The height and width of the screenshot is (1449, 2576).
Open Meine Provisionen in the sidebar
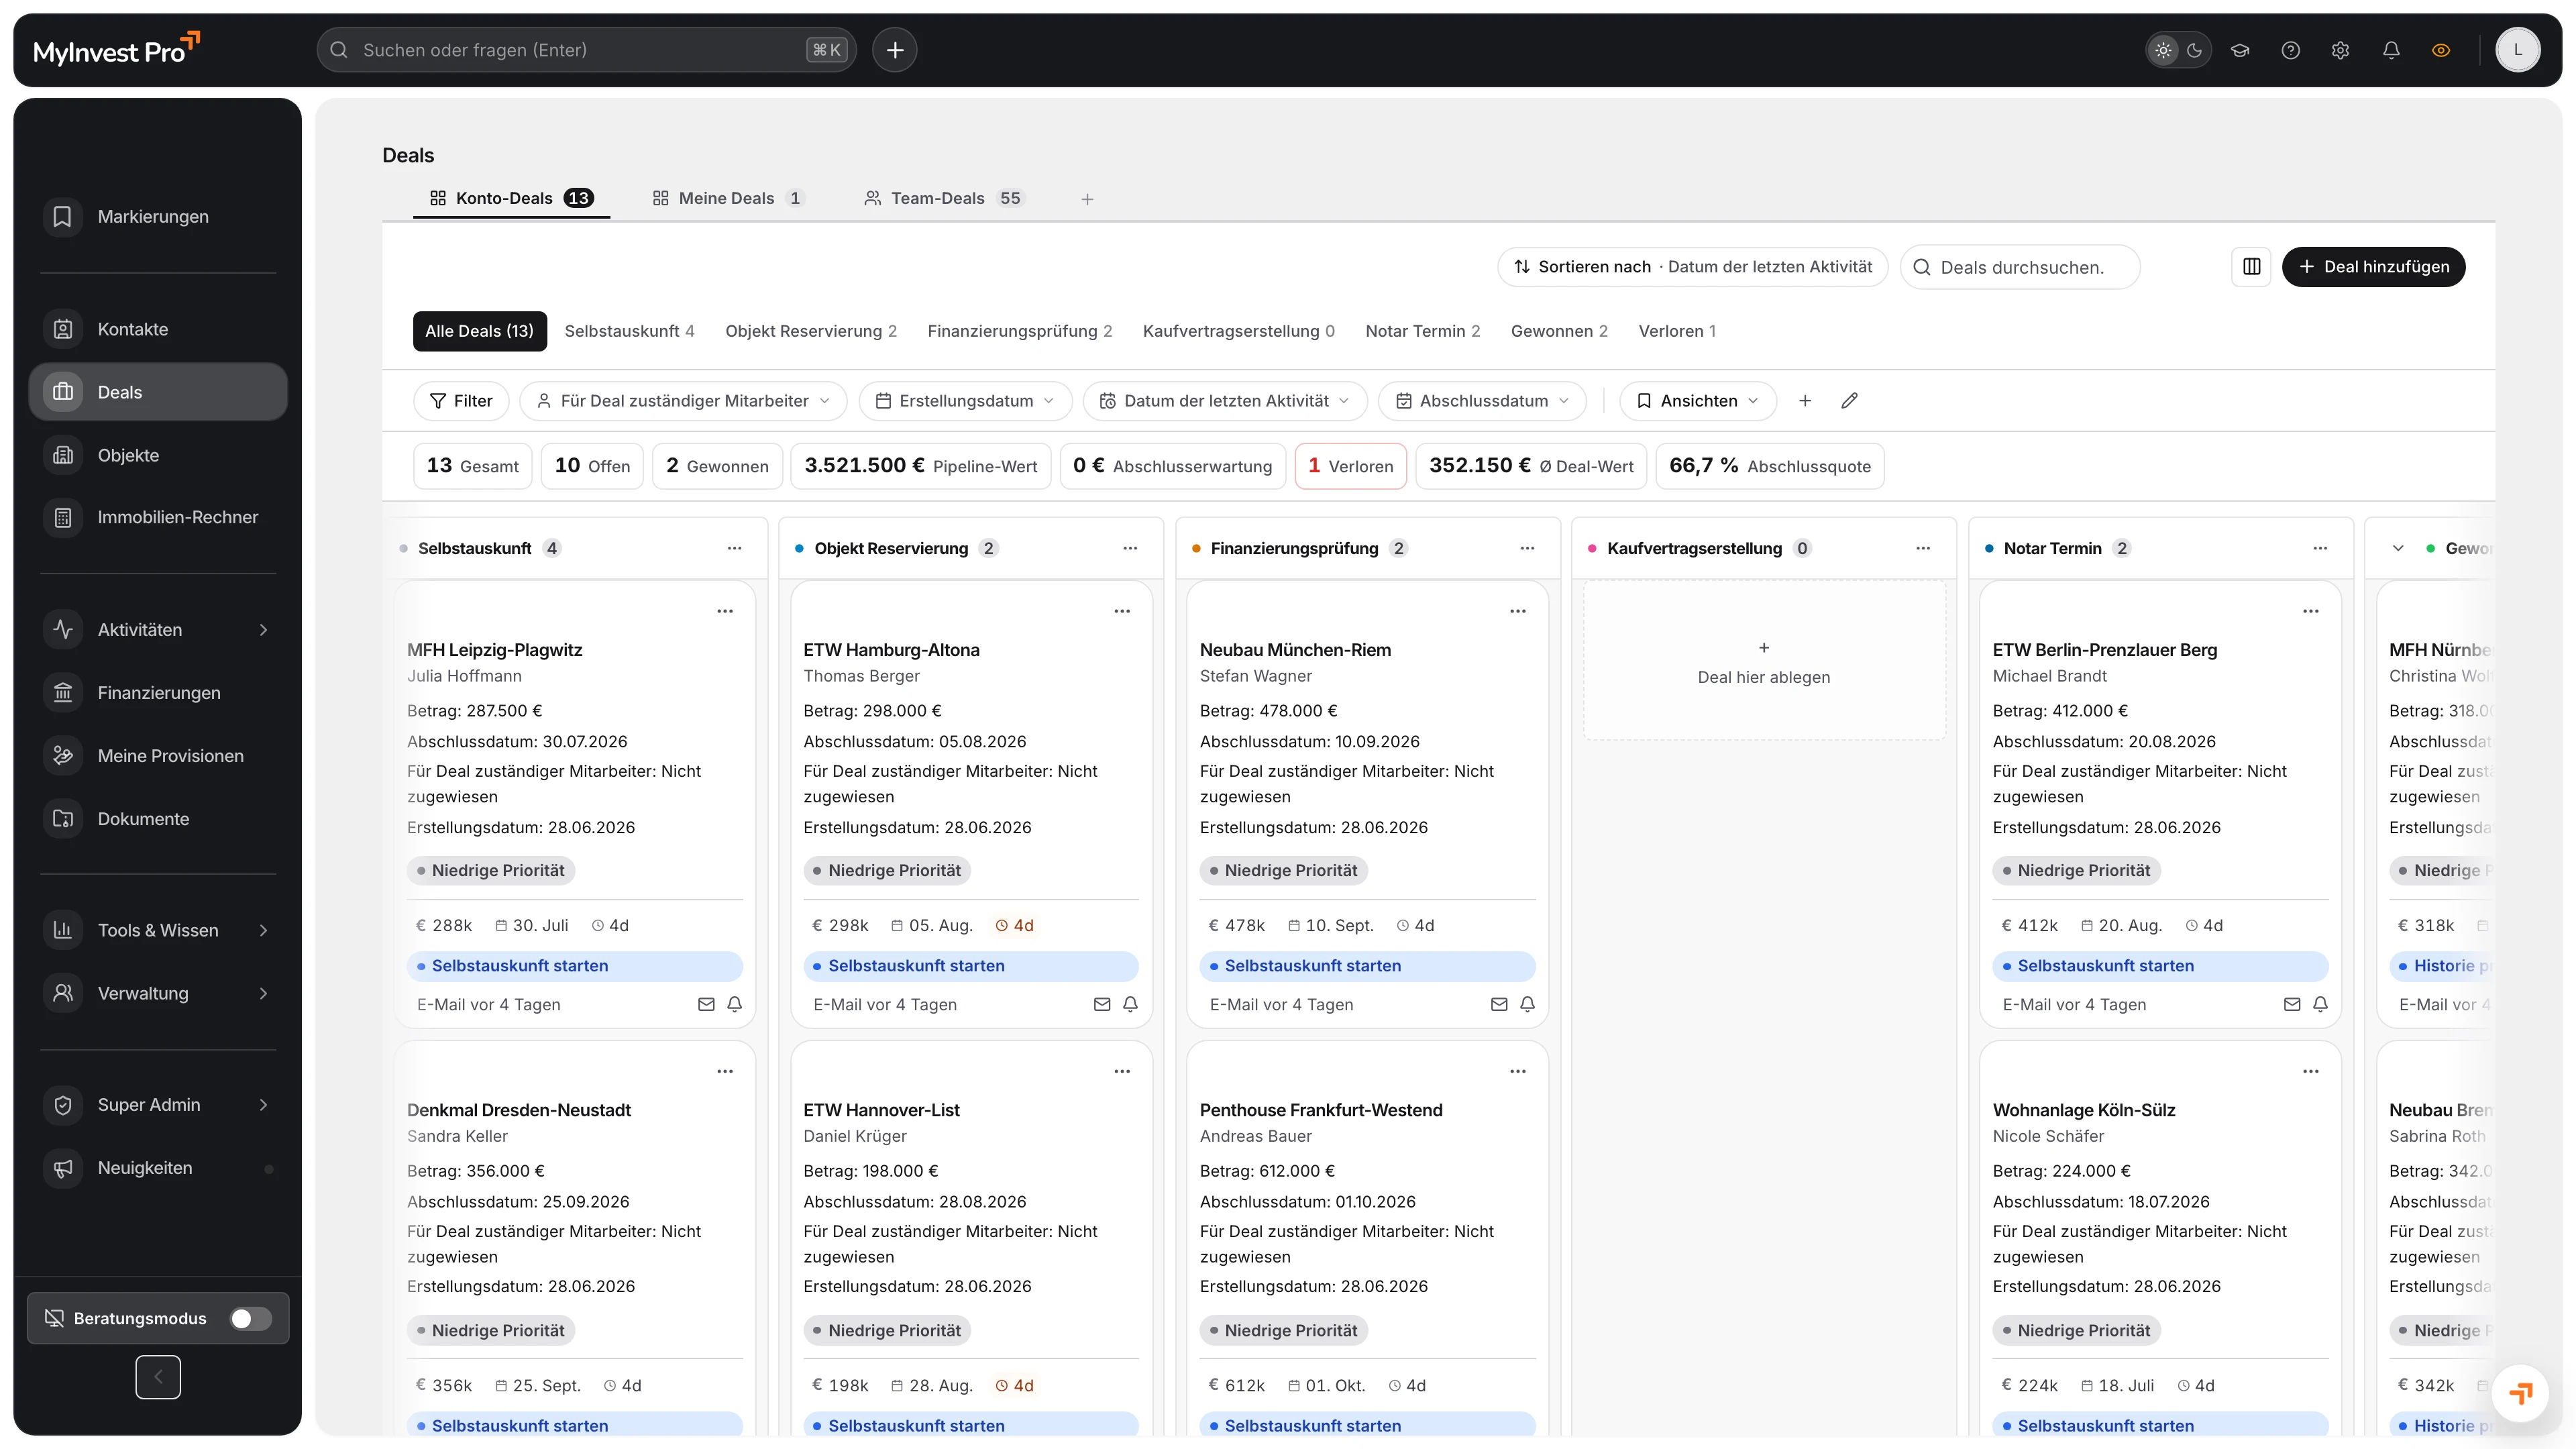158,755
